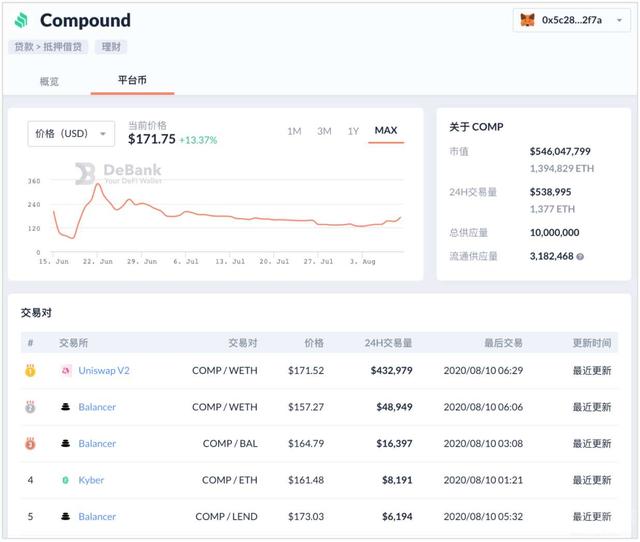Open the Balancer link for COMP / BAL
Screen dimensions: 640x542
tap(97, 443)
